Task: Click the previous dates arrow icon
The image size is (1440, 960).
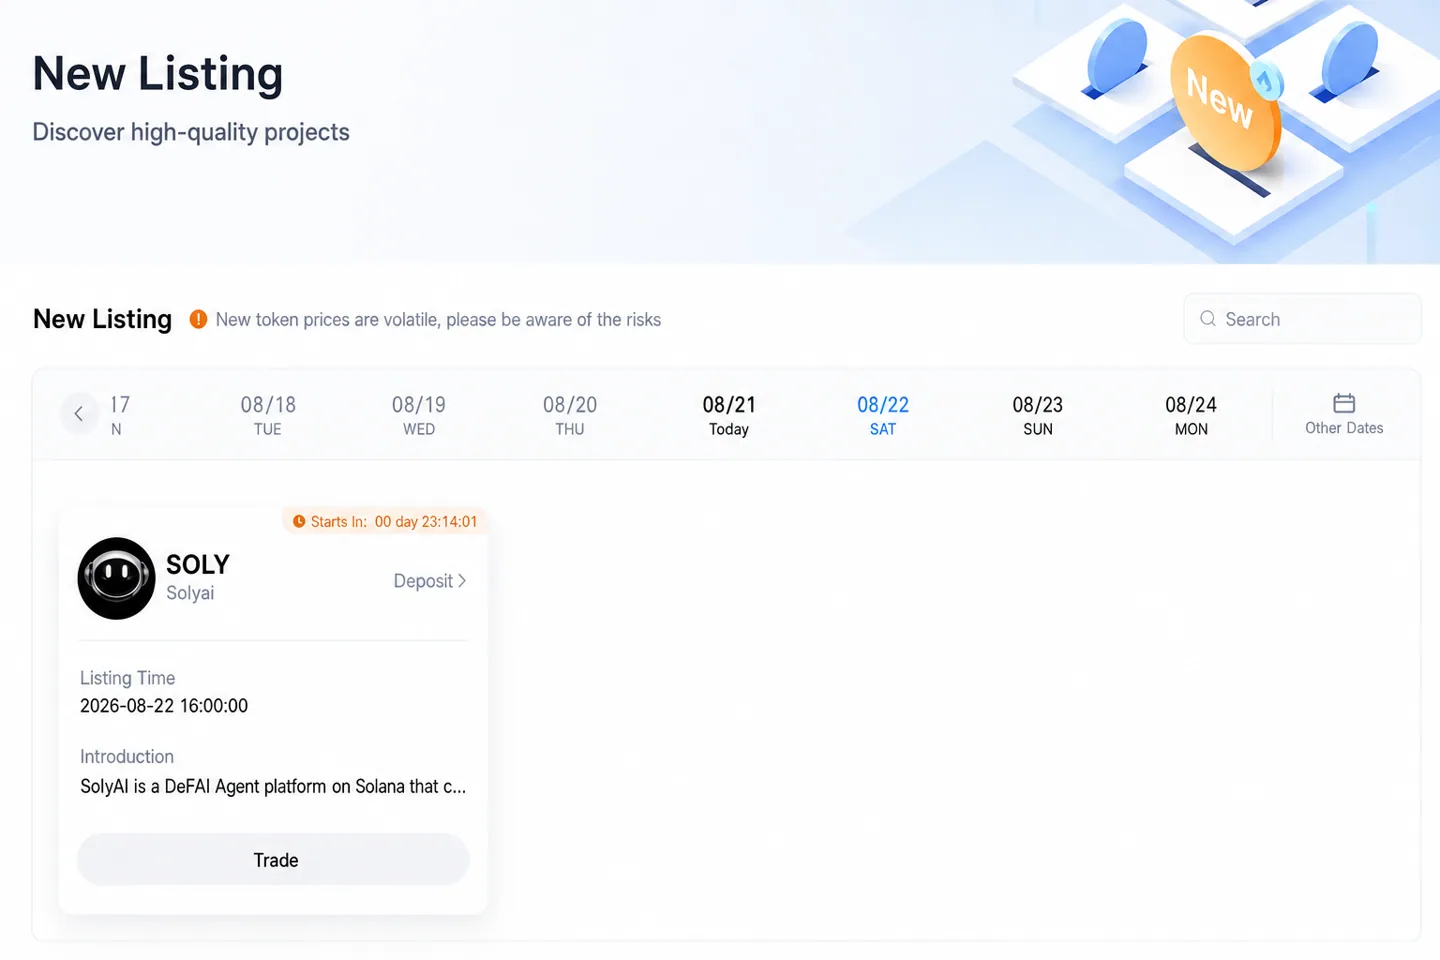Action: tap(79, 413)
